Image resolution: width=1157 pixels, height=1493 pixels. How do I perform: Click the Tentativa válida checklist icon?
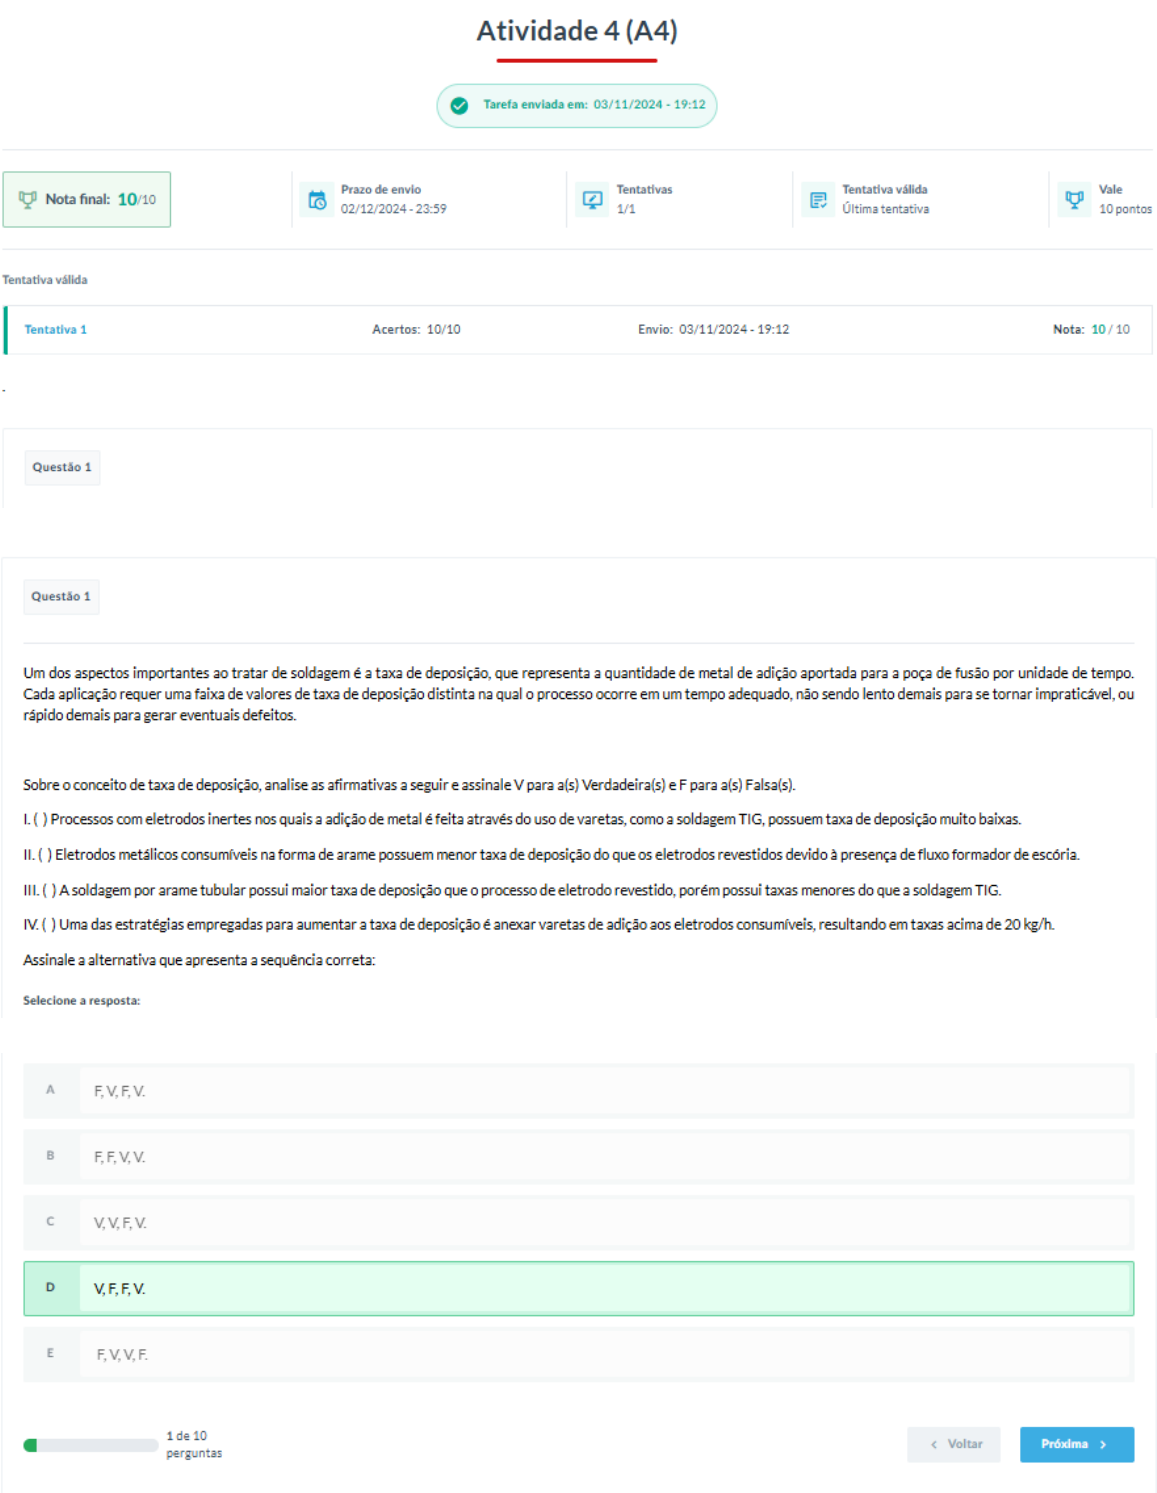pos(818,200)
